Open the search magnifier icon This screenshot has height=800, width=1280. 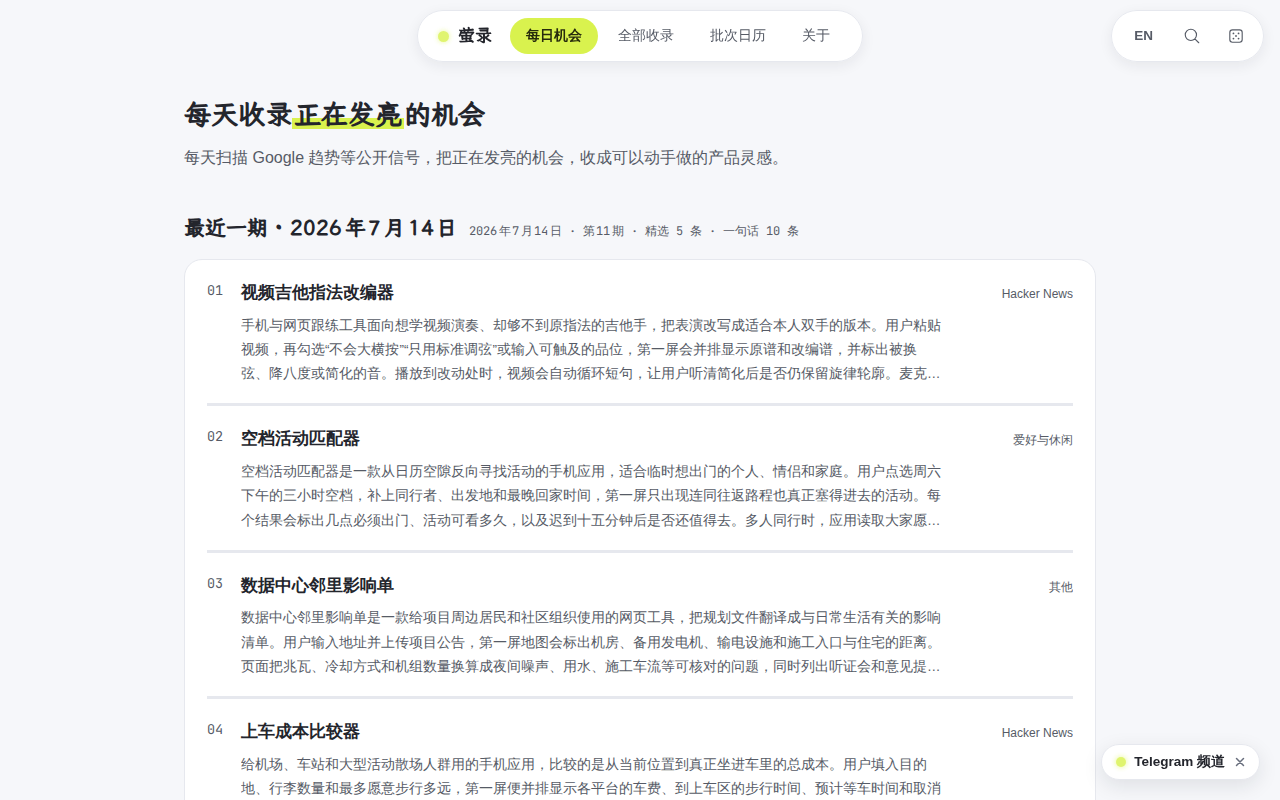pyautogui.click(x=1191, y=36)
